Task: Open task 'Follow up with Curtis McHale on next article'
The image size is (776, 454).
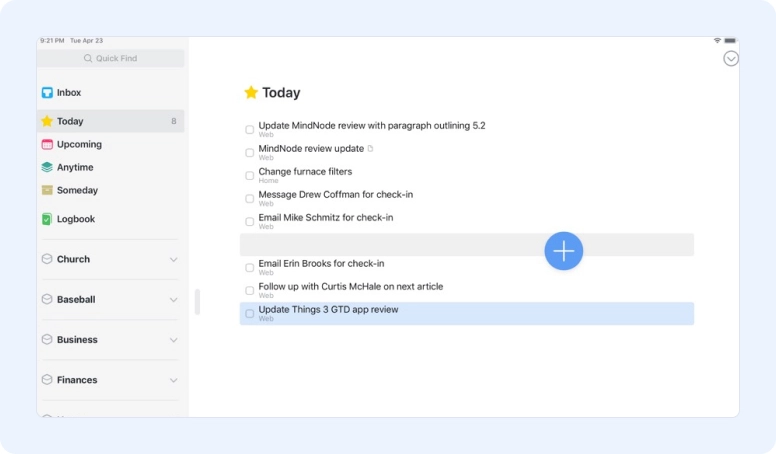Action: click(x=350, y=287)
